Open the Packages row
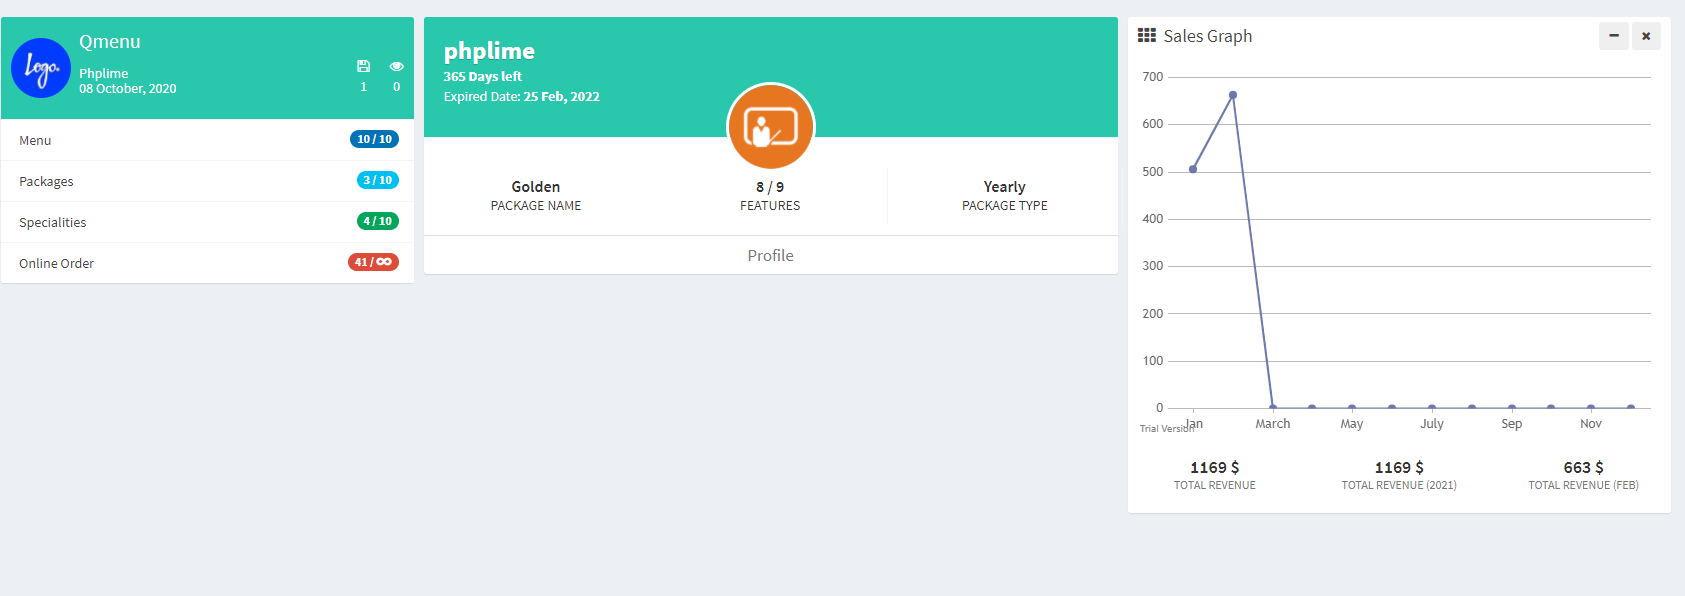 coord(207,181)
